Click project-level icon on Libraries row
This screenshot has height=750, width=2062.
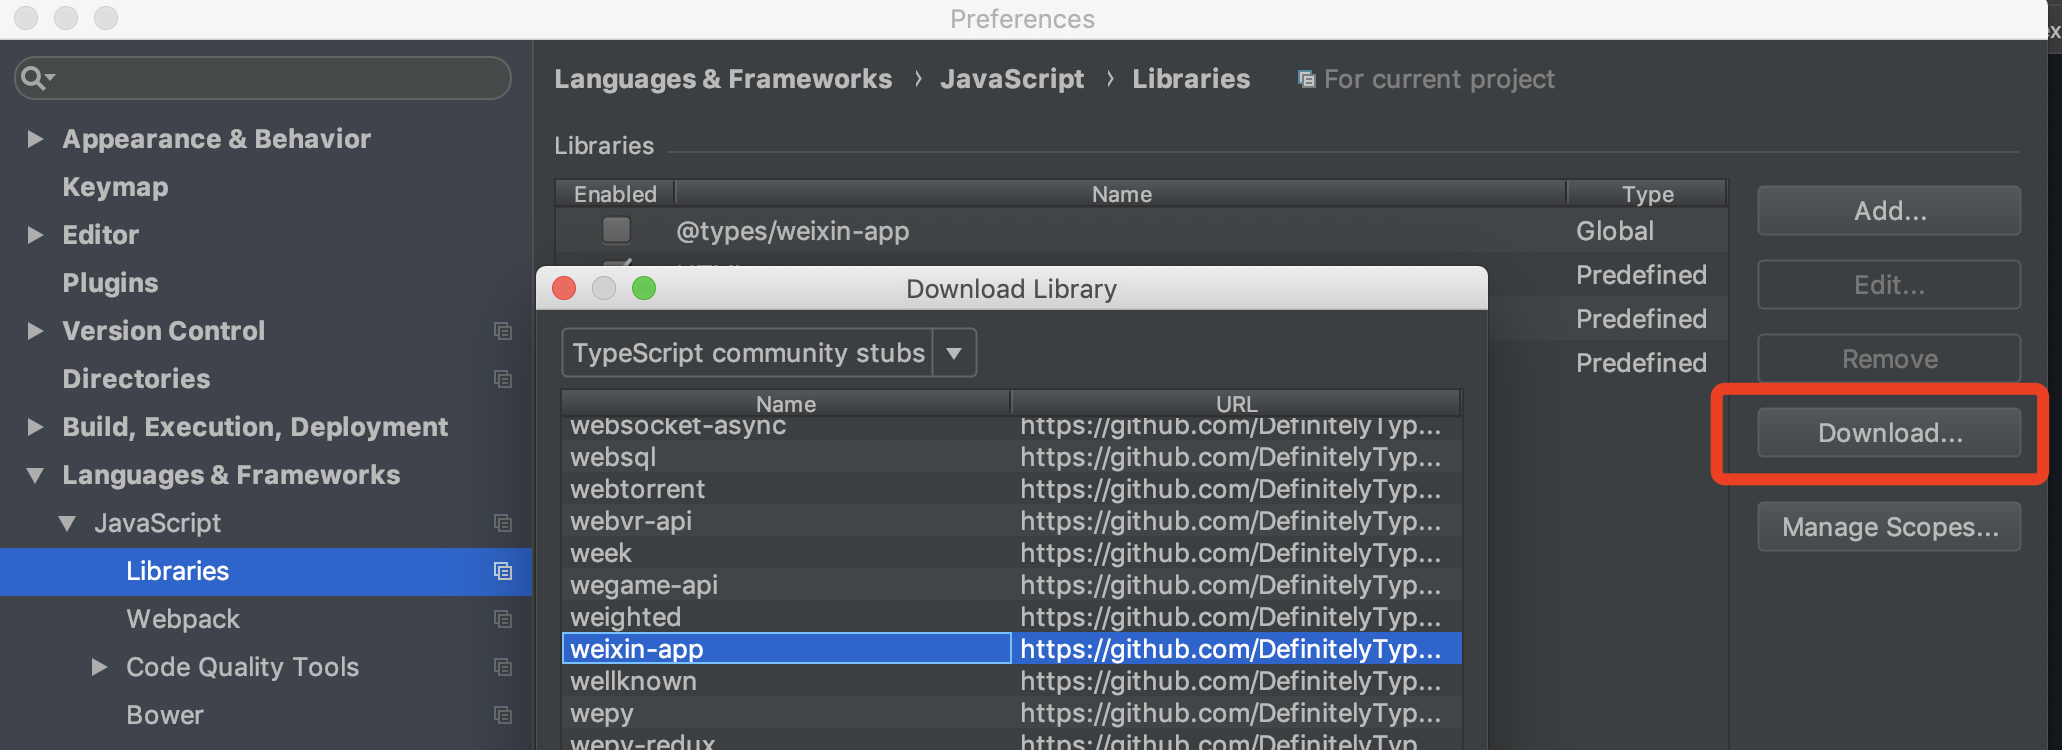[503, 571]
